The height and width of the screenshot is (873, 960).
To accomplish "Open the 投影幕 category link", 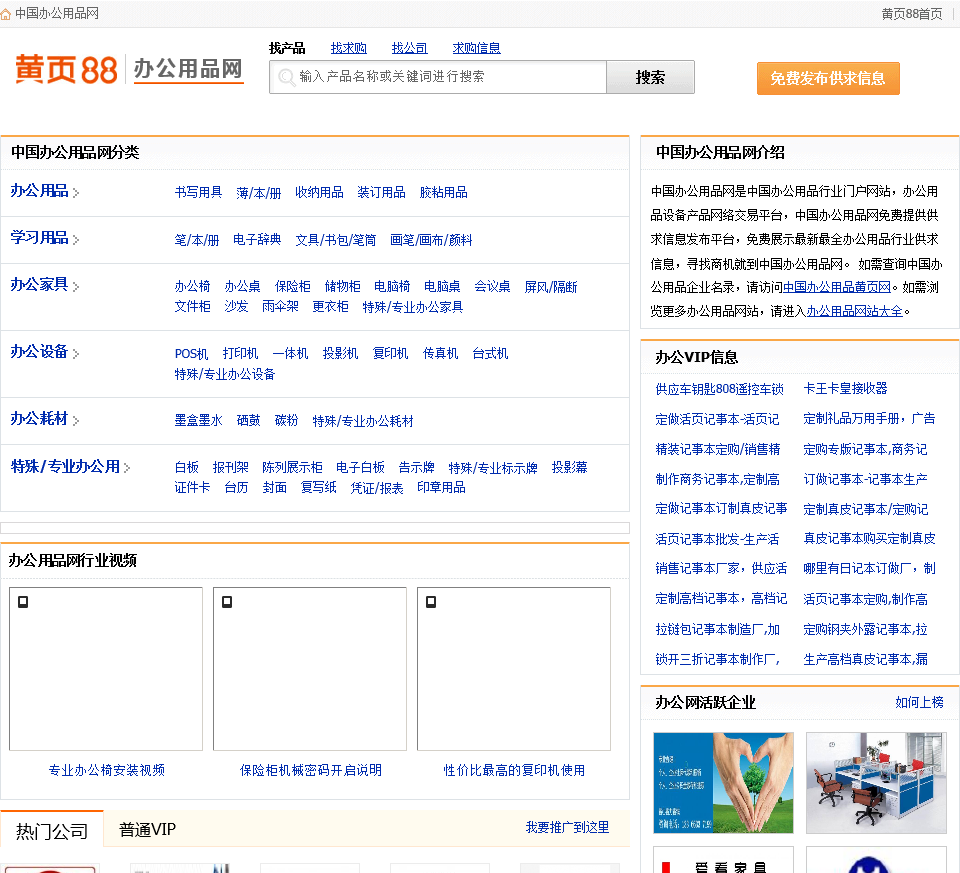I will pyautogui.click(x=569, y=468).
